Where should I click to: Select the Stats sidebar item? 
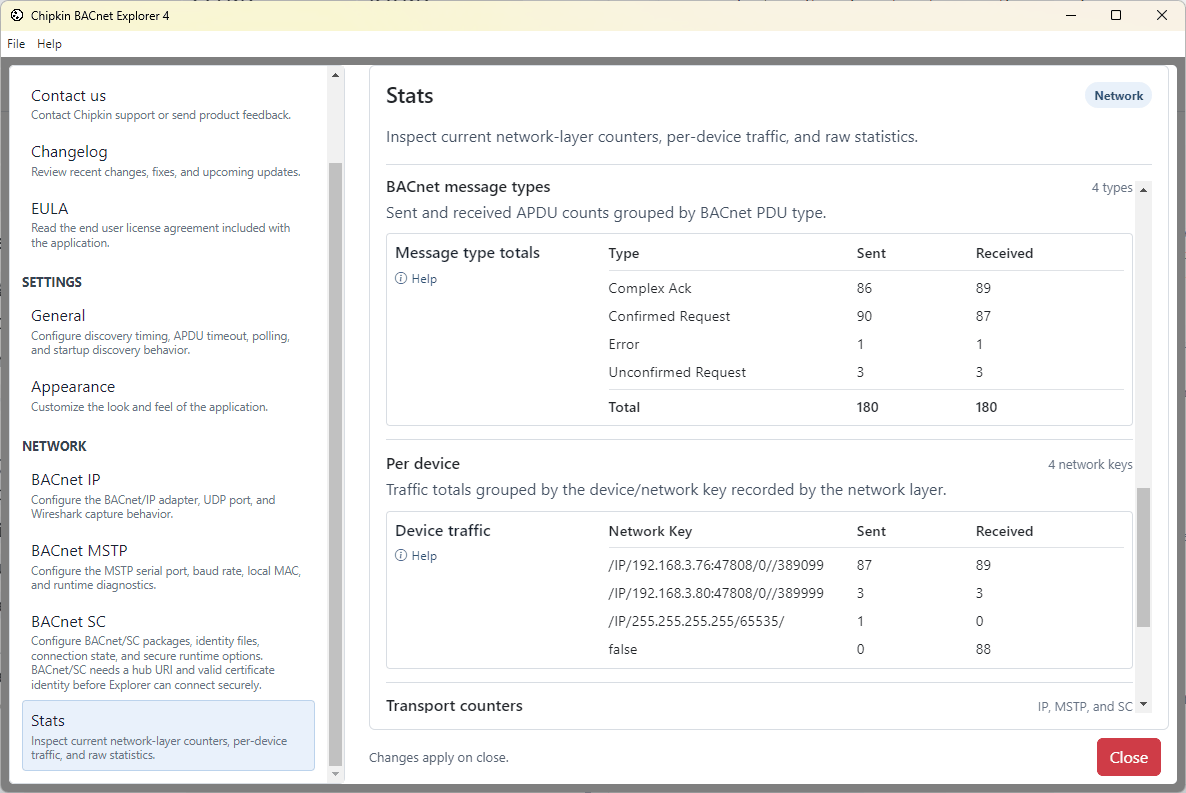tap(168, 735)
